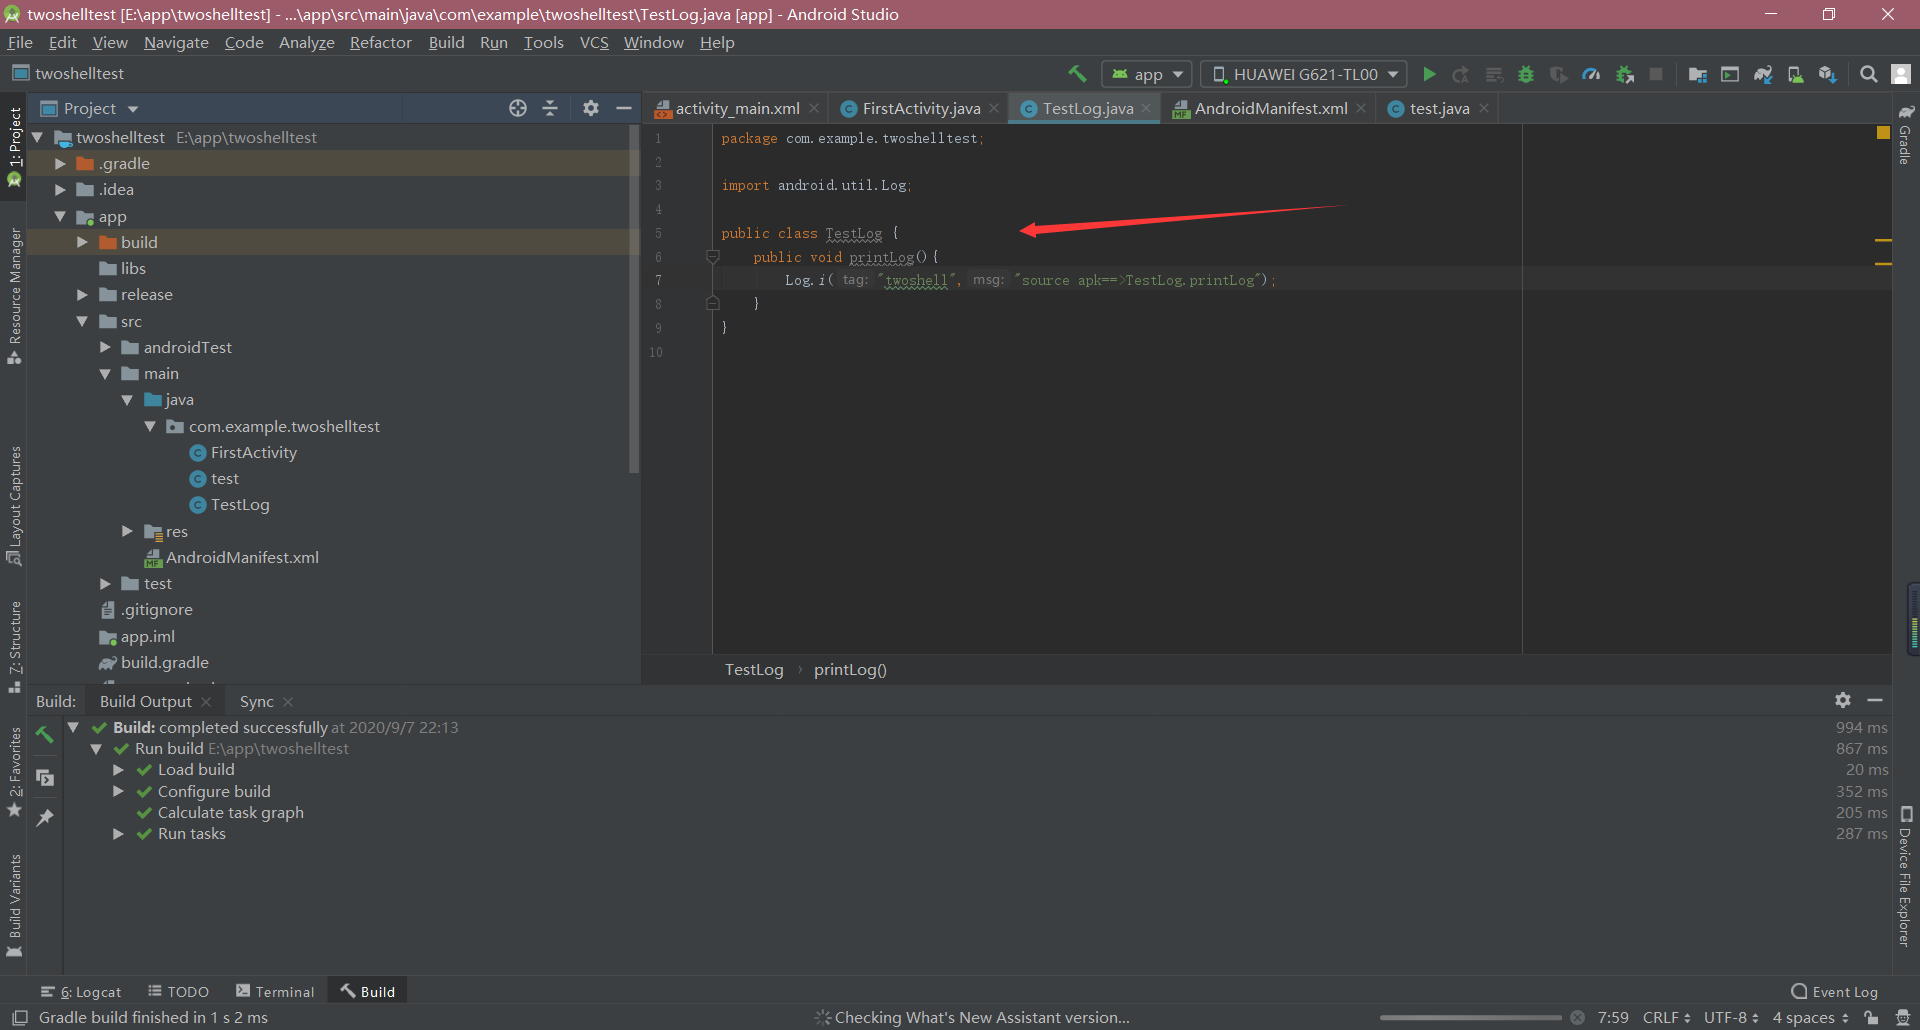Screen dimensions: 1920x1030
Task: Minimize the Build panel with the minus icon
Action: [x=1875, y=700]
